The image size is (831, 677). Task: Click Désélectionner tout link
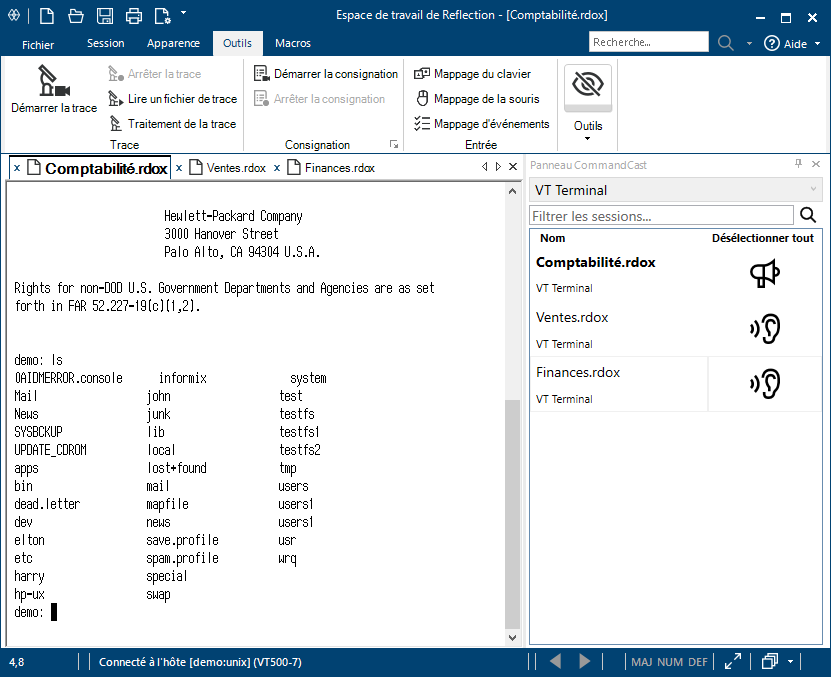(762, 238)
